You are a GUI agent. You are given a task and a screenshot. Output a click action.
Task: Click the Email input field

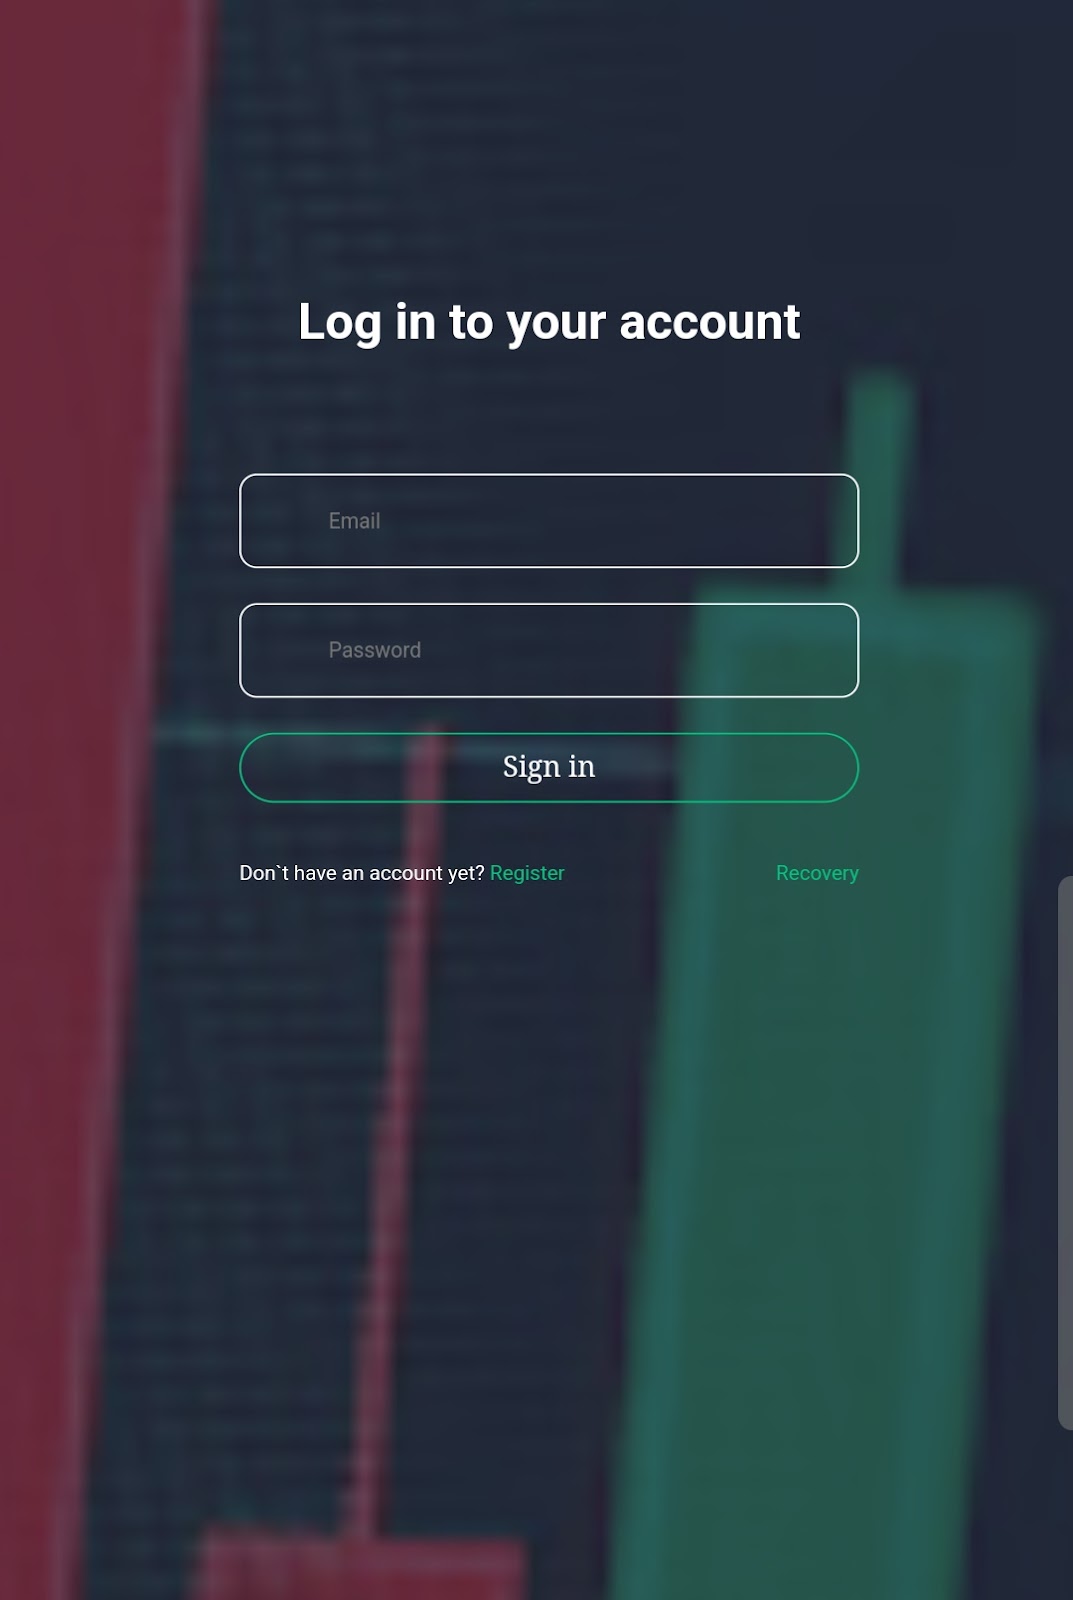point(549,521)
